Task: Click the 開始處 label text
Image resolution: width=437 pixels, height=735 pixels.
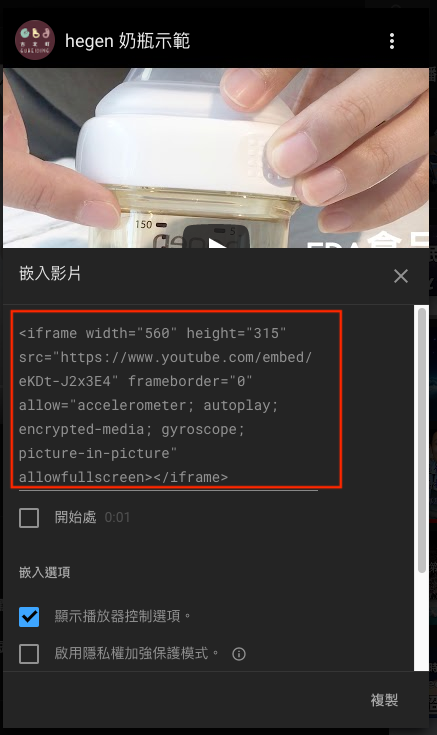Action: tap(75, 517)
